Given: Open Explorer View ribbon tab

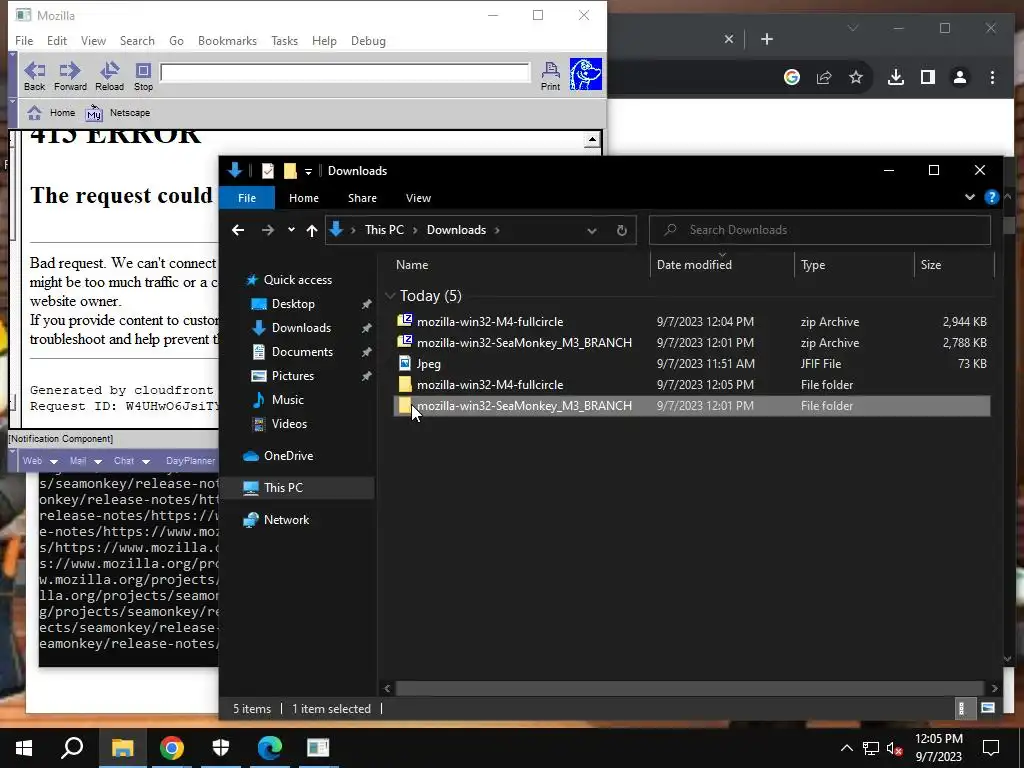Looking at the screenshot, I should click(x=418, y=198).
